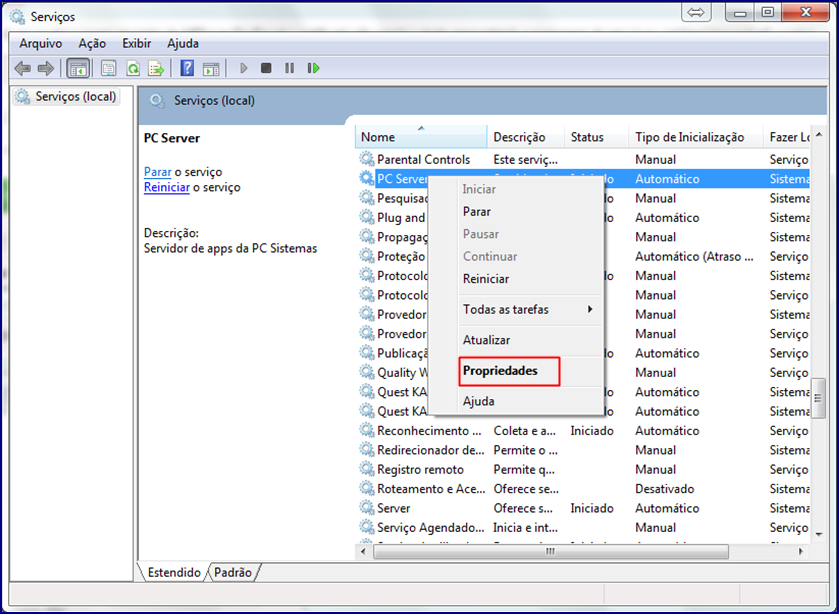
Task: Toggle Show/Hide Console Tree toolbar icon
Action: click(77, 68)
